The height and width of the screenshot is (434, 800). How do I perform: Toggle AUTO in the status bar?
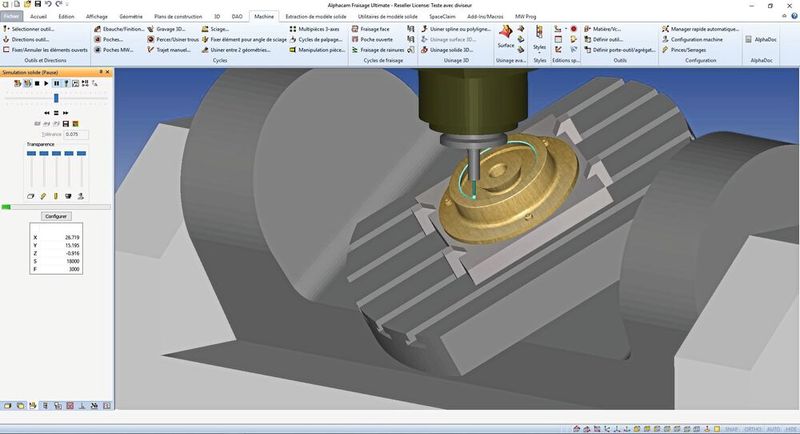pos(773,429)
